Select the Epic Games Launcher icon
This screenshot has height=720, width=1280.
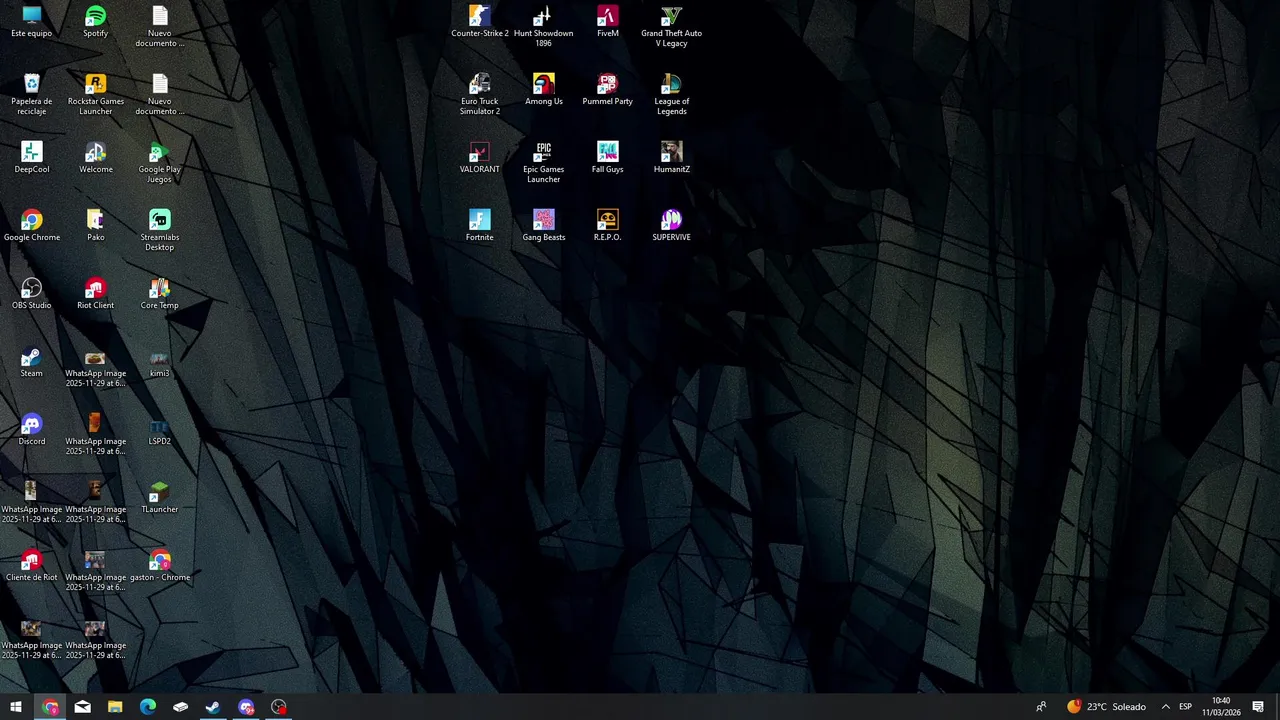coord(544,162)
